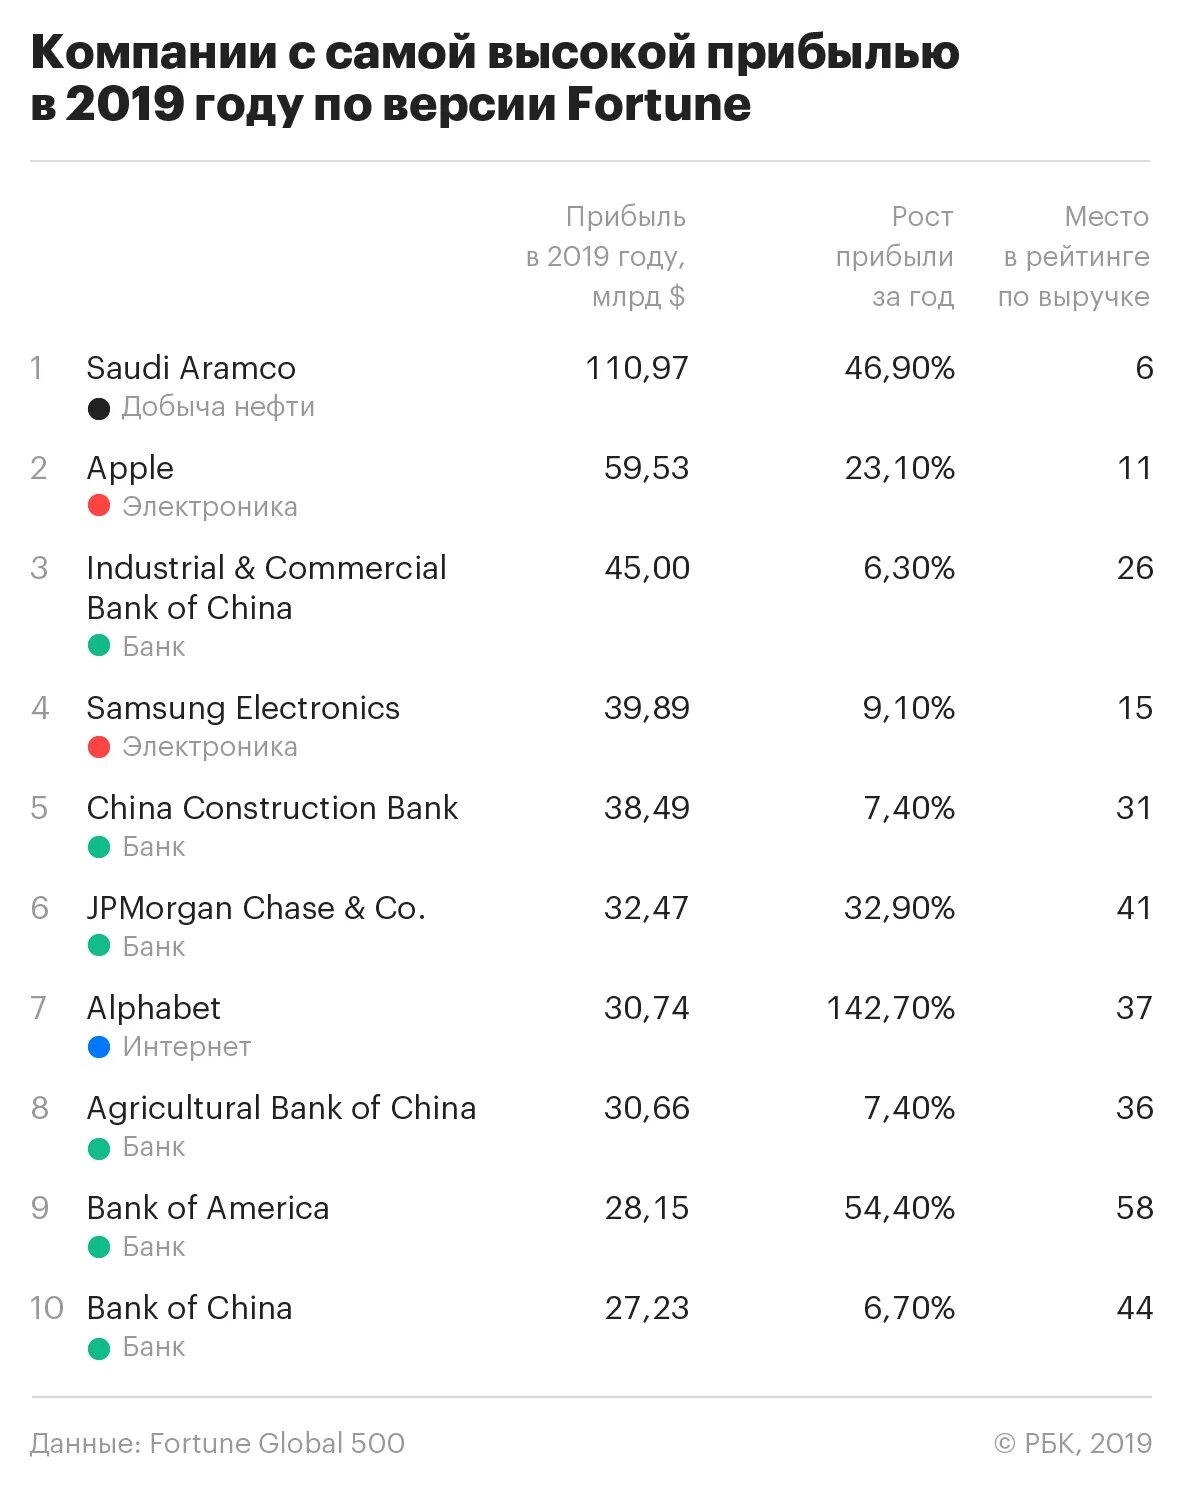Image resolution: width=1180 pixels, height=1498 pixels.
Task: Click the Alphabet company name
Action: [x=153, y=1008]
